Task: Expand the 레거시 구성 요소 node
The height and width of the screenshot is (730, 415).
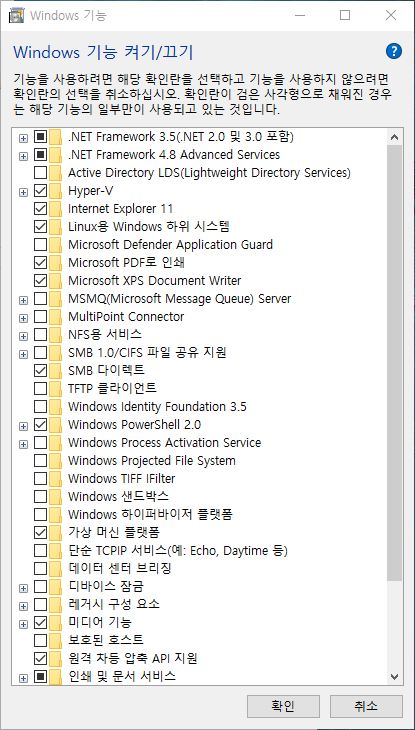Action: click(23, 606)
